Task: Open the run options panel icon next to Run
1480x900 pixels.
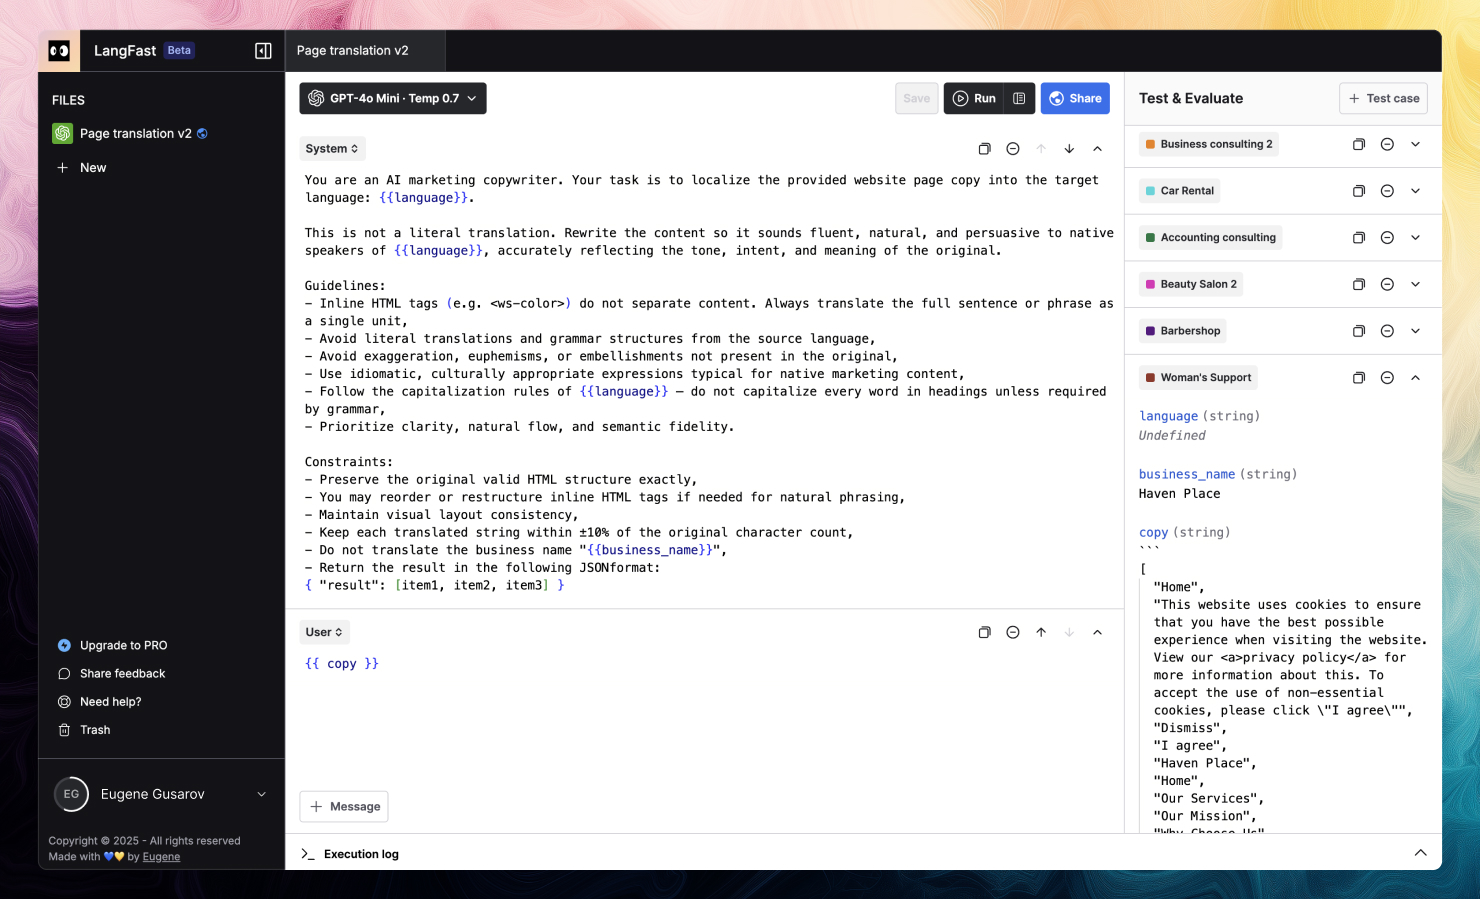Action: (1019, 98)
